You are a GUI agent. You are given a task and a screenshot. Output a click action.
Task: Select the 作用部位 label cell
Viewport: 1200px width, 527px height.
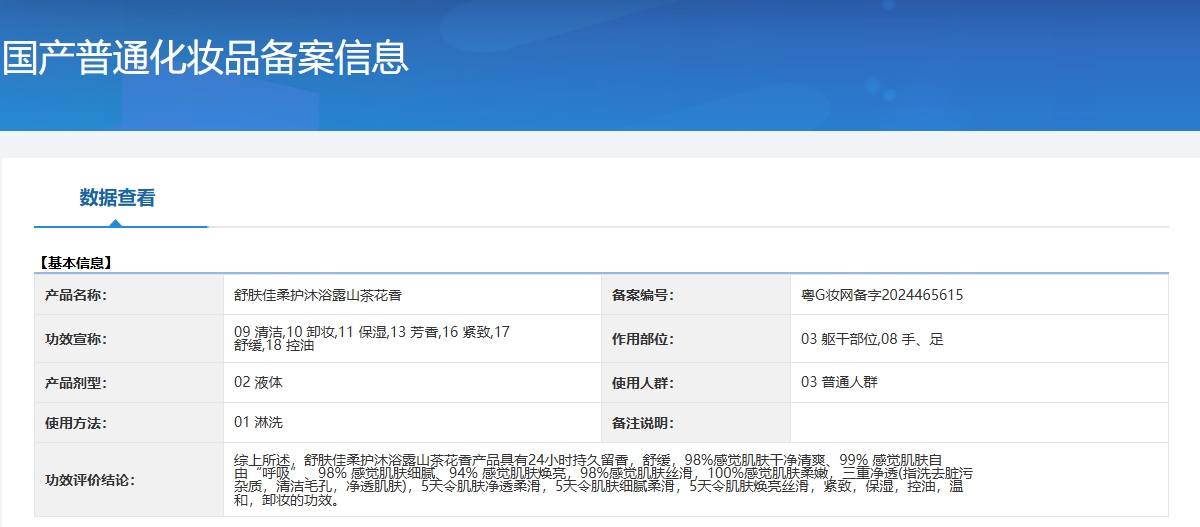pyautogui.click(x=643, y=339)
